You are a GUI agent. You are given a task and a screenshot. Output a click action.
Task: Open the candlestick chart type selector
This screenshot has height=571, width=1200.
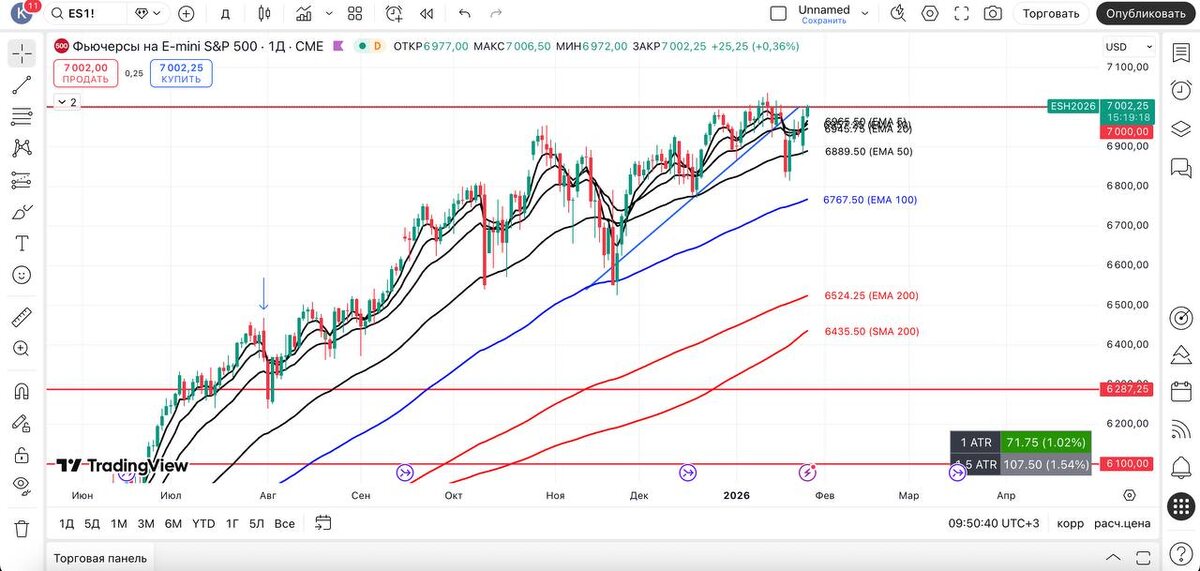(264, 13)
